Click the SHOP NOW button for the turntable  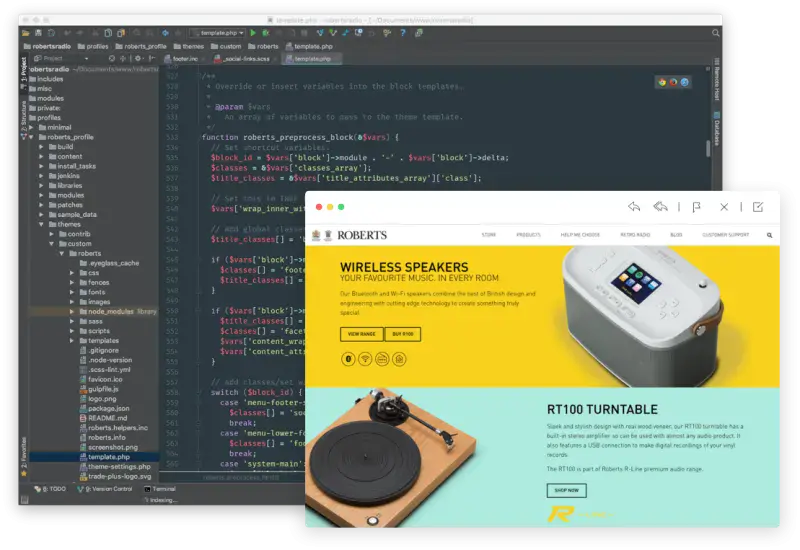pos(566,490)
